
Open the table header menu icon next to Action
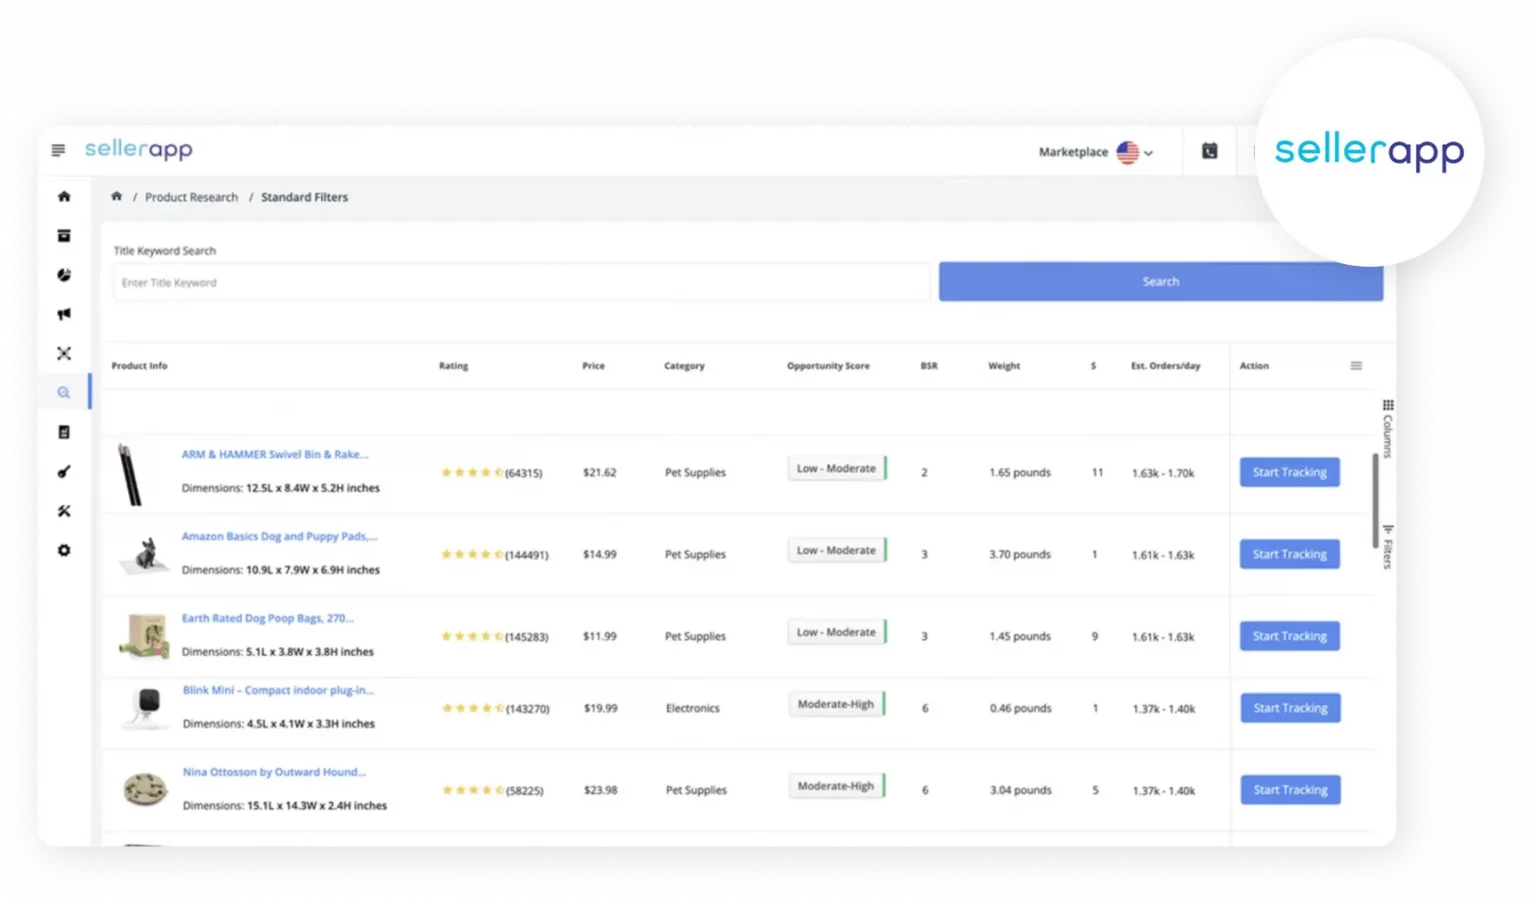(x=1356, y=366)
